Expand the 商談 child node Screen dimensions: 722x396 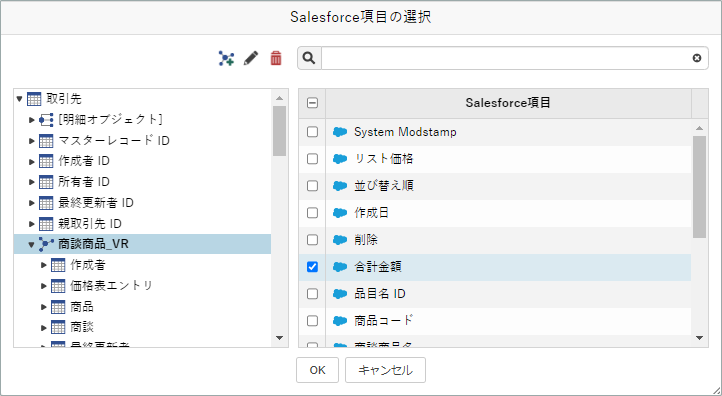(44, 327)
